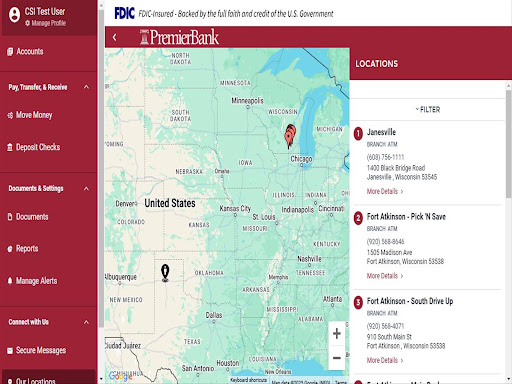Open More Details for Fort Atkinson South Drive Up
The width and height of the screenshot is (512, 384).
point(385,360)
